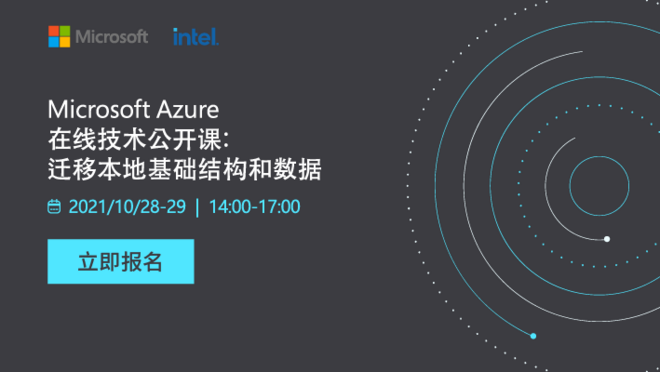The width and height of the screenshot is (660, 372).
Task: Click the white dot ending the gray arc
Action: point(607,239)
